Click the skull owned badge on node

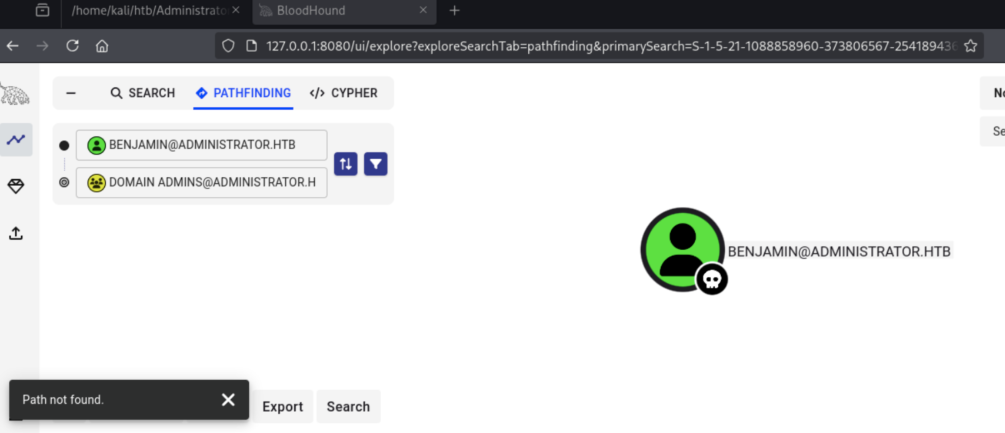(x=712, y=279)
